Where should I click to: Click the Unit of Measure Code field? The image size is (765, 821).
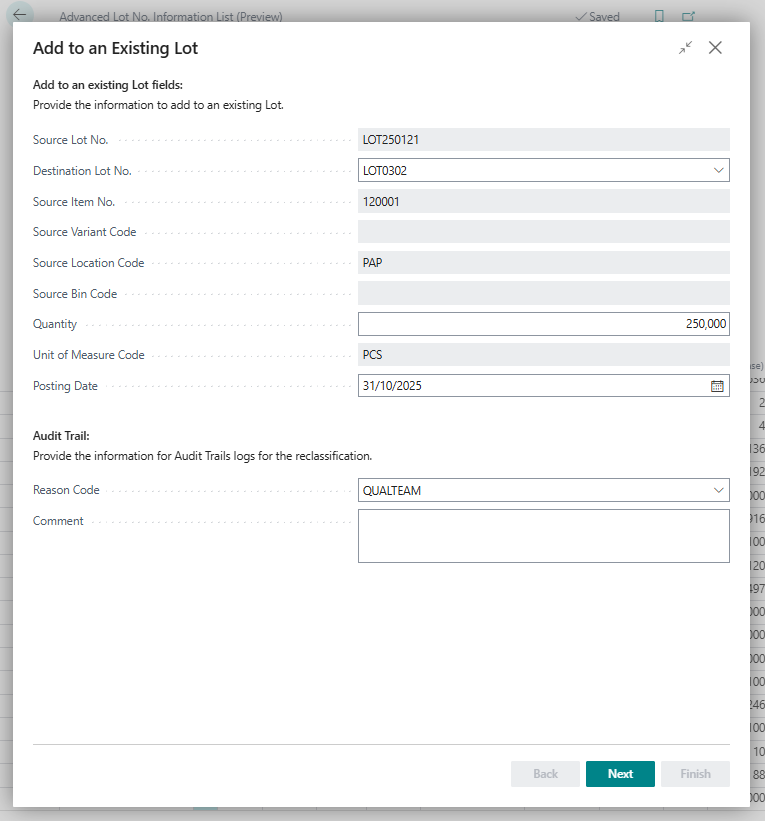point(543,355)
